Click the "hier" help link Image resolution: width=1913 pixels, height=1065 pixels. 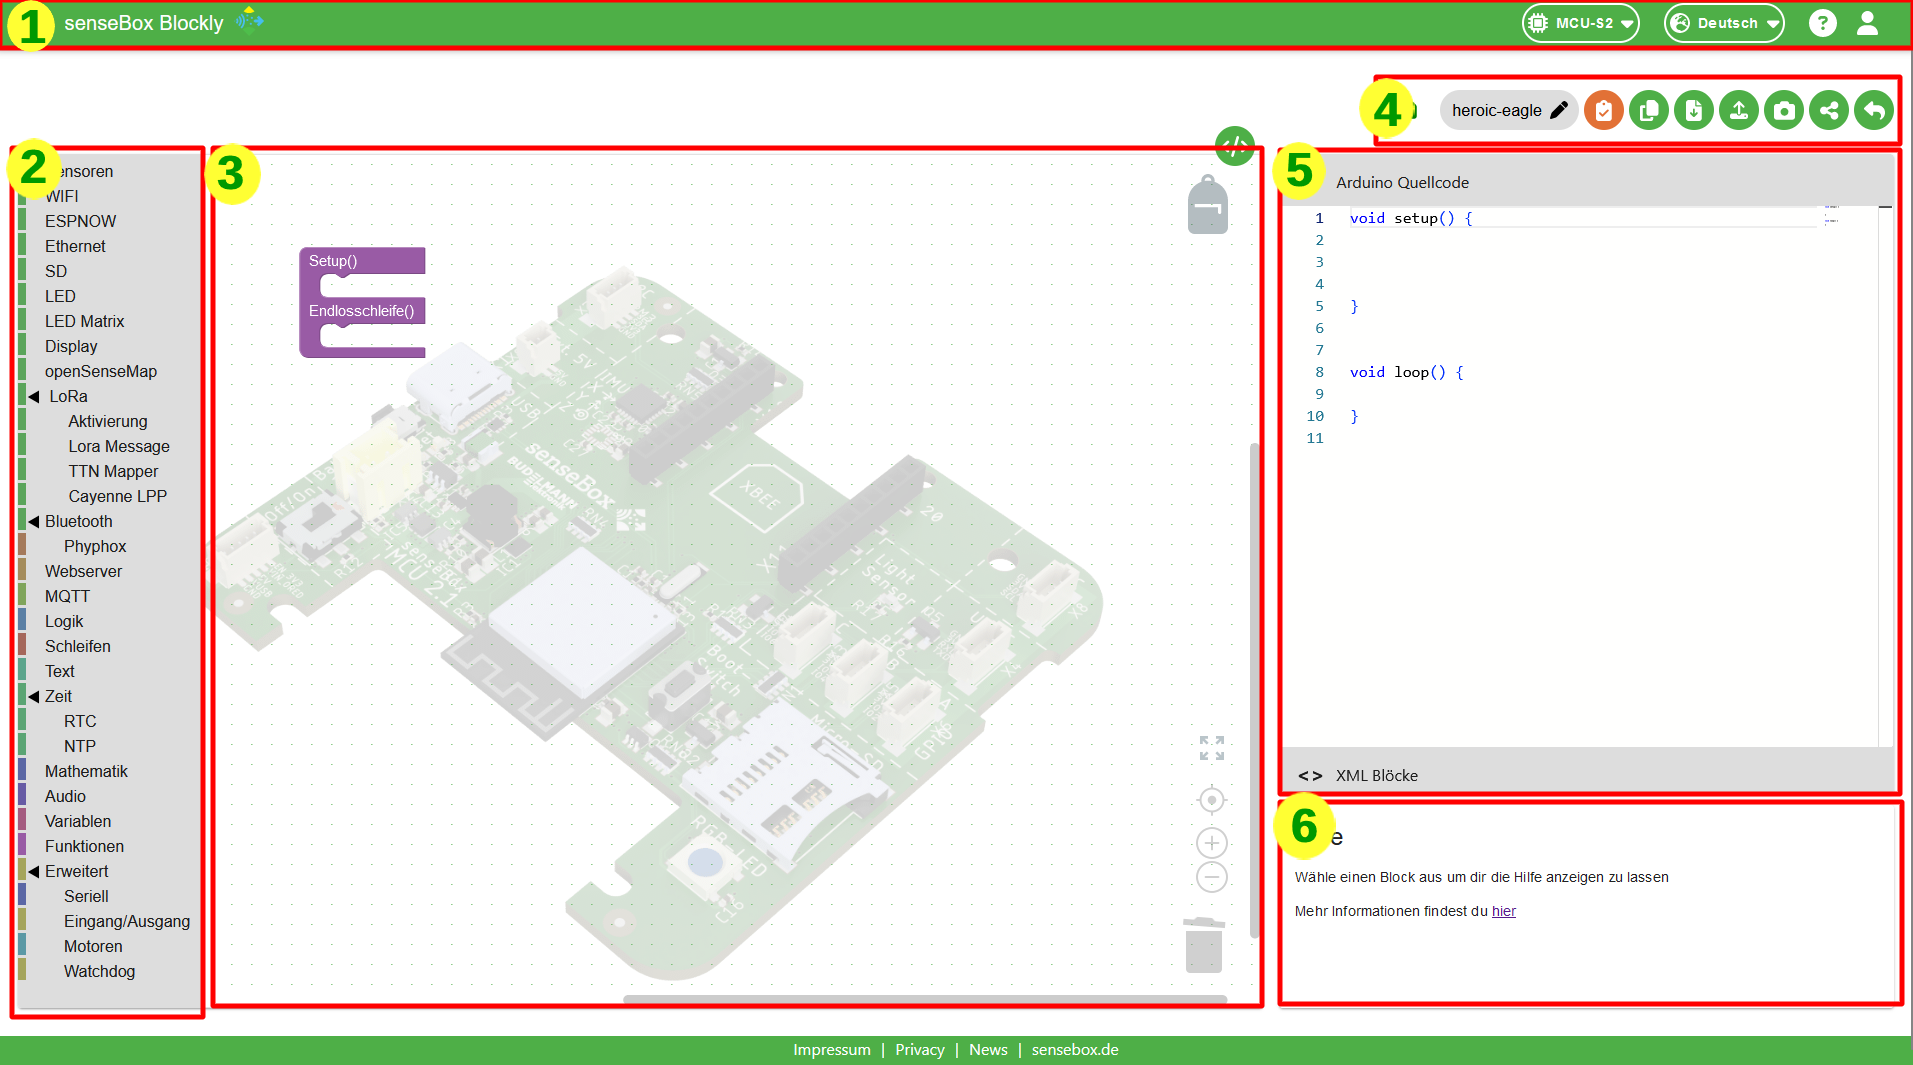pyautogui.click(x=1503, y=911)
